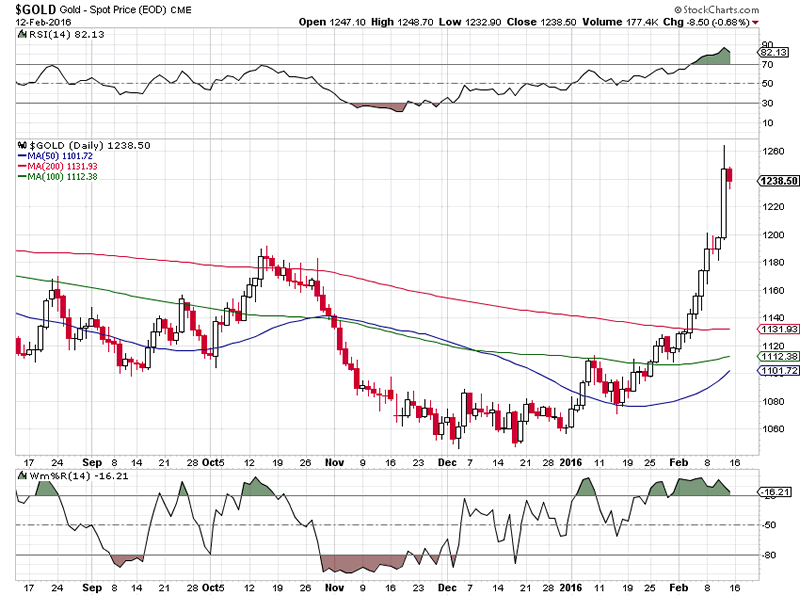Click the StockCharts.com watermark link

point(744,10)
